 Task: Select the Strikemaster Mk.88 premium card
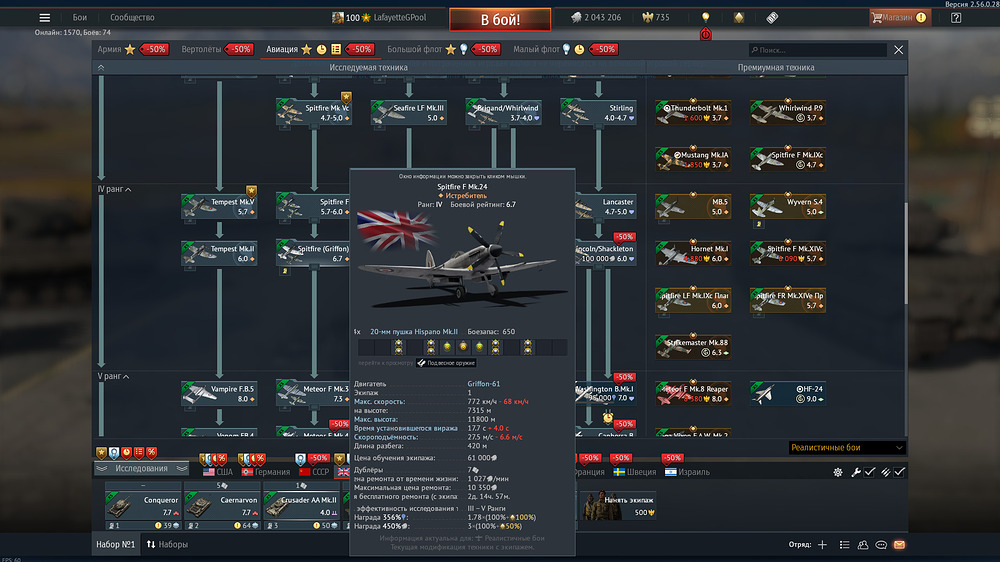coord(693,347)
